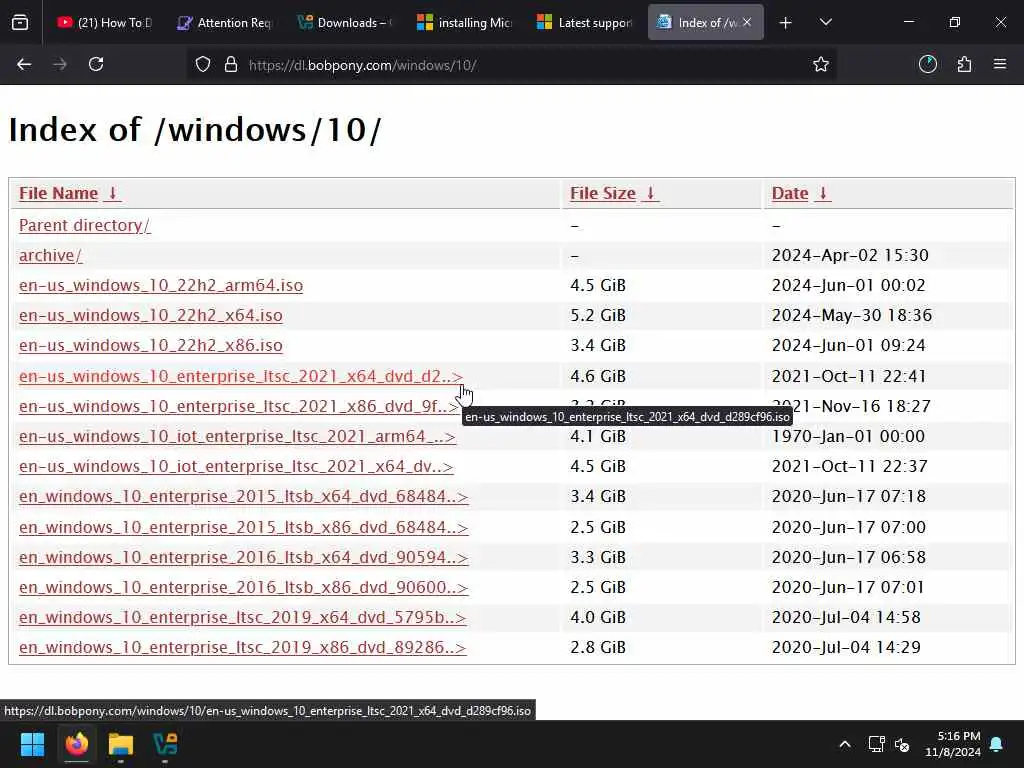Open the muted volume tray icon
Screen dimensions: 1024x768
point(902,744)
